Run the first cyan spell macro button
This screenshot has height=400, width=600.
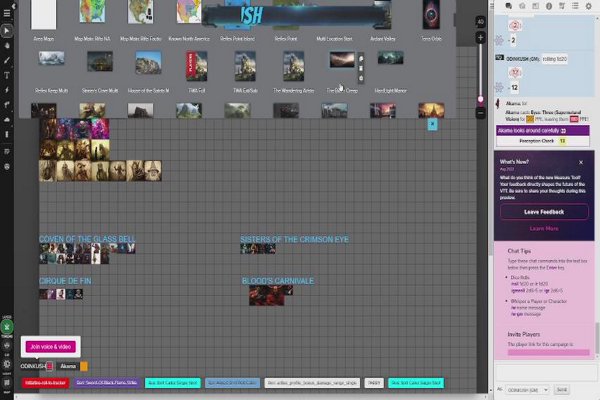coord(173,383)
